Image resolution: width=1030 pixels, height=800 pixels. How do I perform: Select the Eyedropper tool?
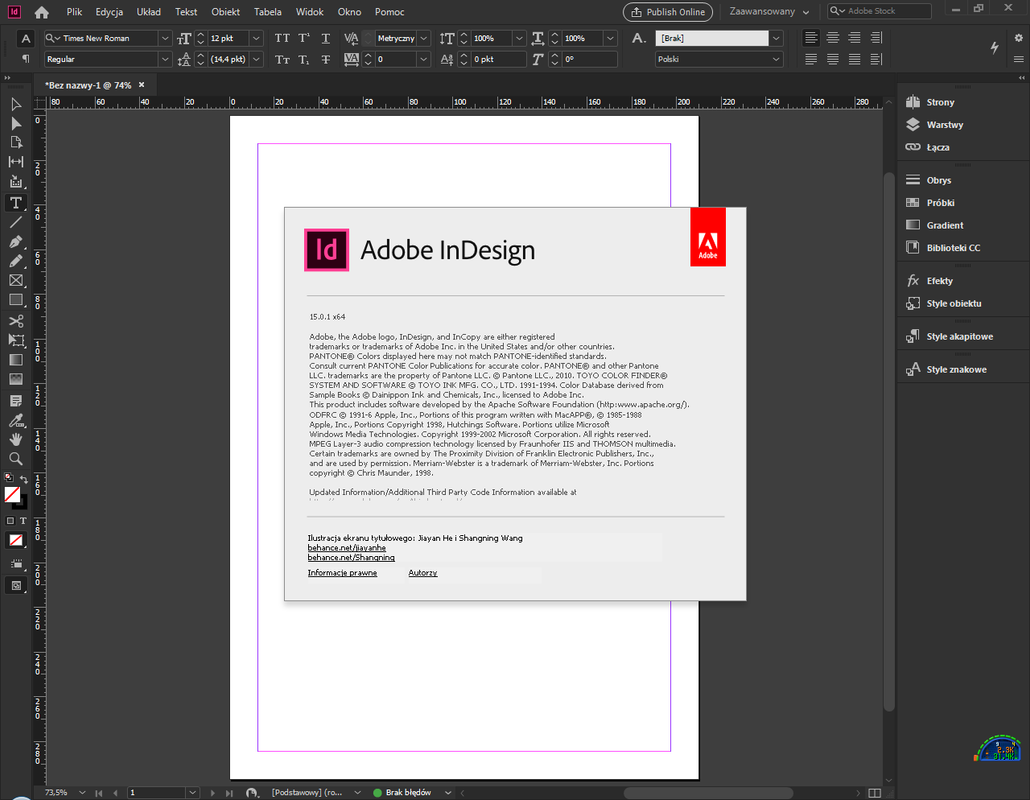click(x=16, y=420)
